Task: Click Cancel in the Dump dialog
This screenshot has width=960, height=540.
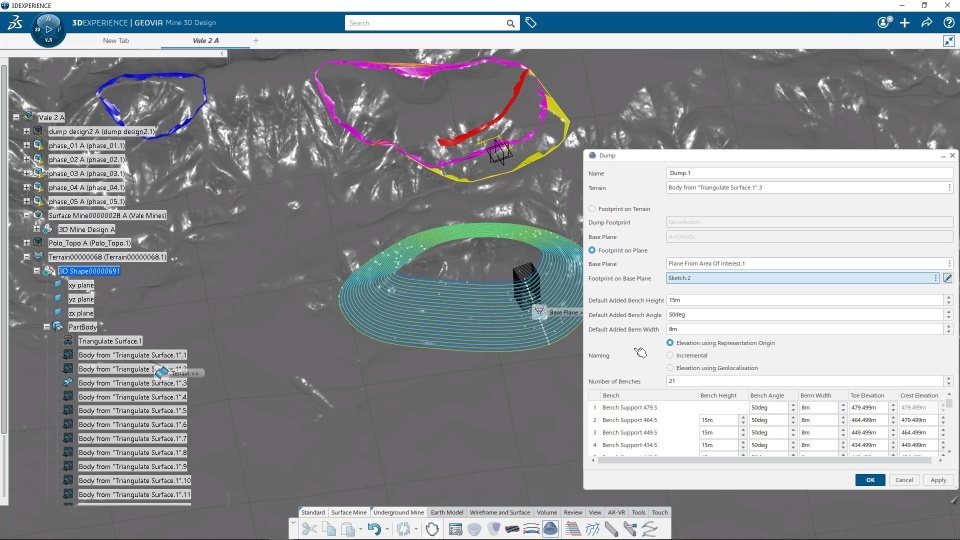Action: [x=904, y=480]
